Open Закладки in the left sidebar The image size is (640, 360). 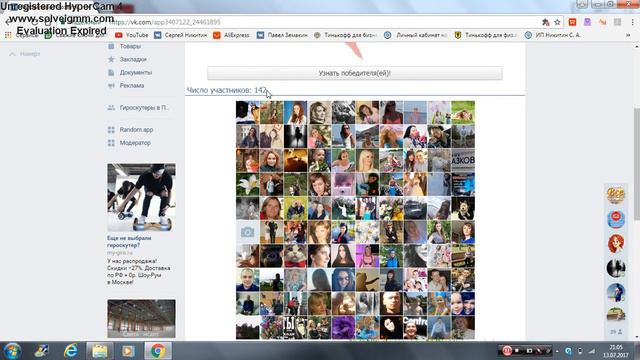point(133,60)
